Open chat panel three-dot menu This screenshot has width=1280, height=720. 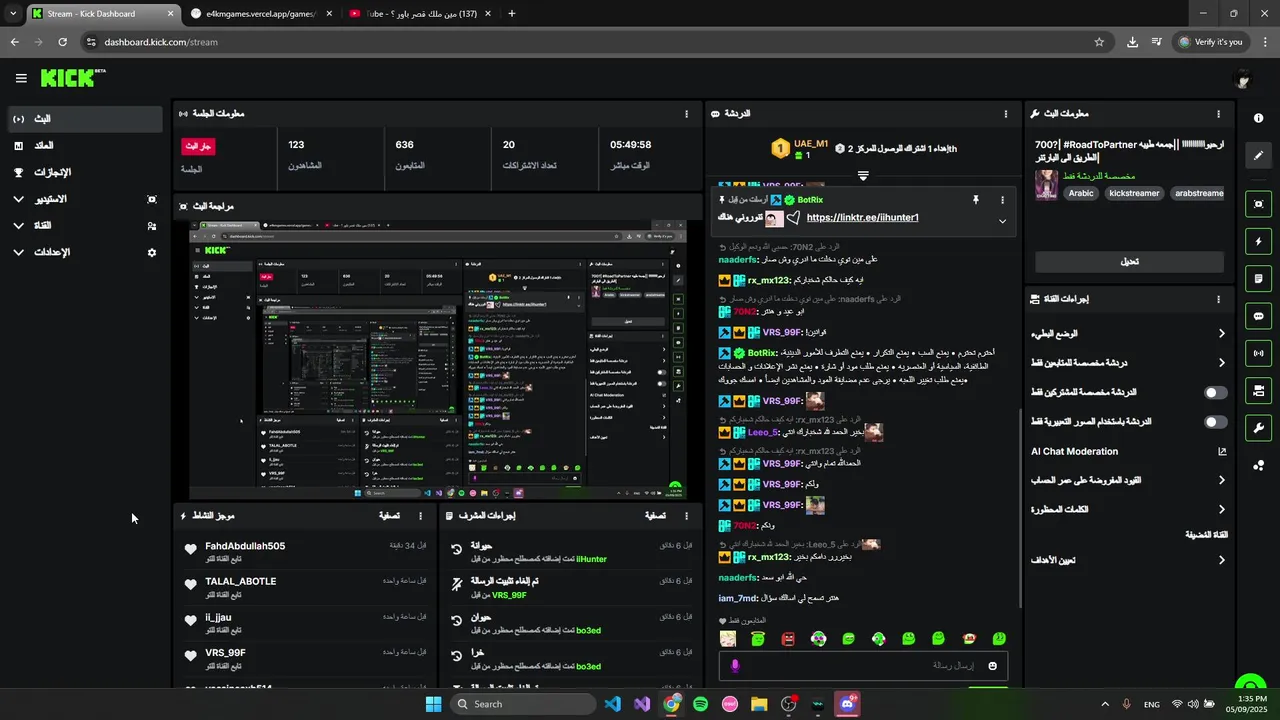(1005, 114)
